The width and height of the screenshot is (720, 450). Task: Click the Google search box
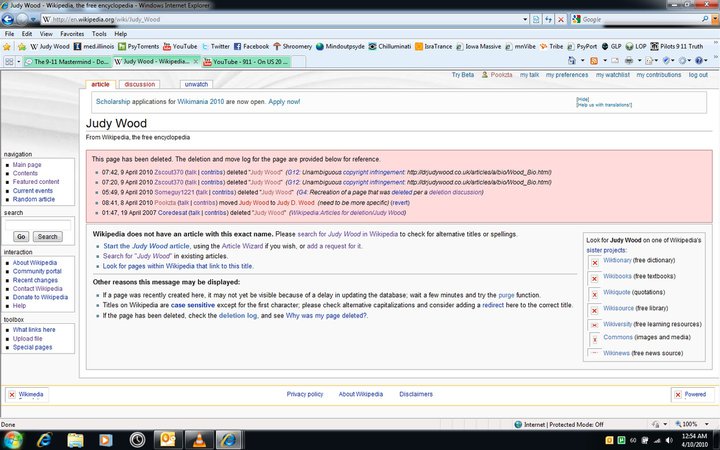pyautogui.click(x=641, y=19)
